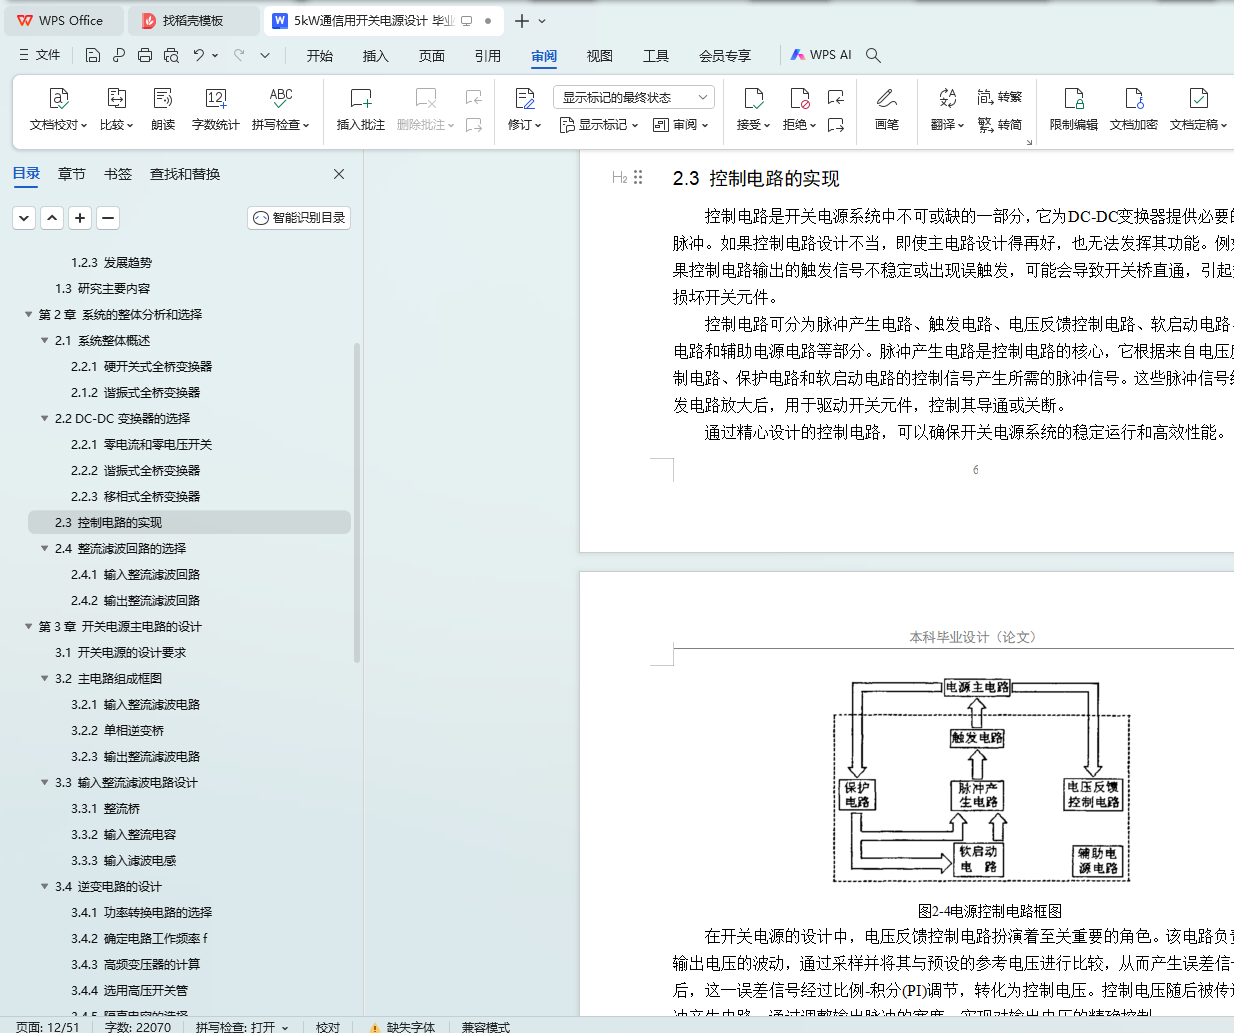Collapse the 2.4 整流滤波回路的选择 node

coord(44,548)
